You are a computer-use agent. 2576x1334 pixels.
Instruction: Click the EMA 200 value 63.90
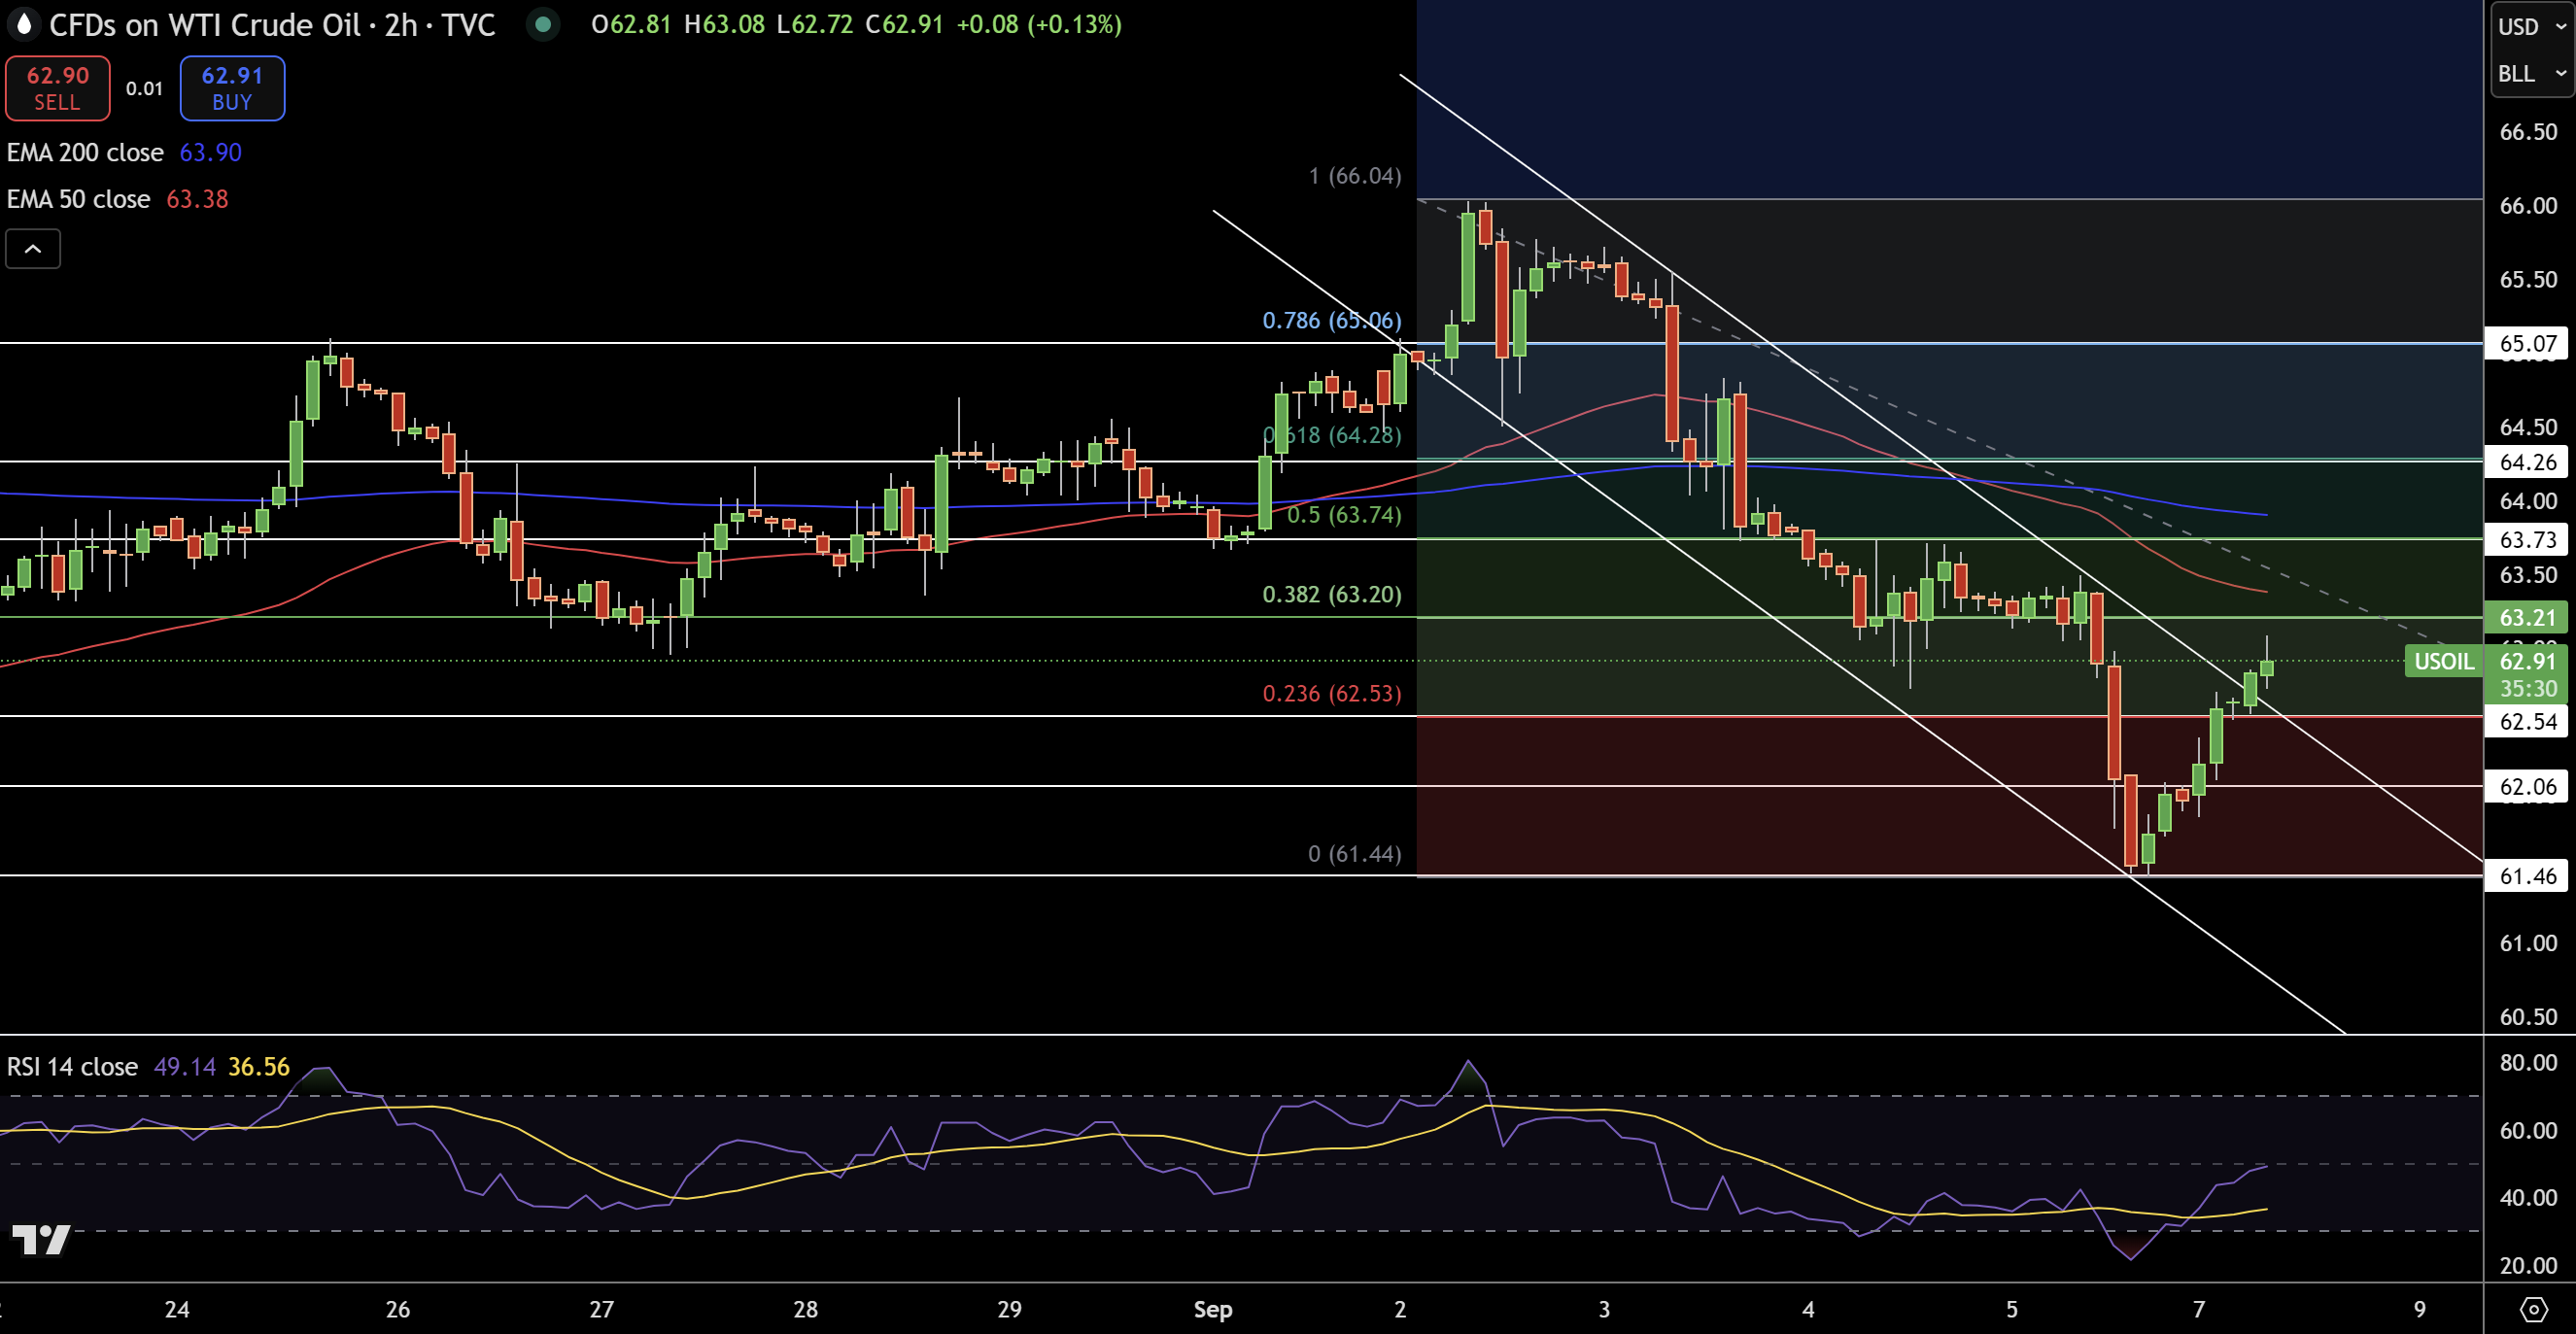tap(210, 153)
